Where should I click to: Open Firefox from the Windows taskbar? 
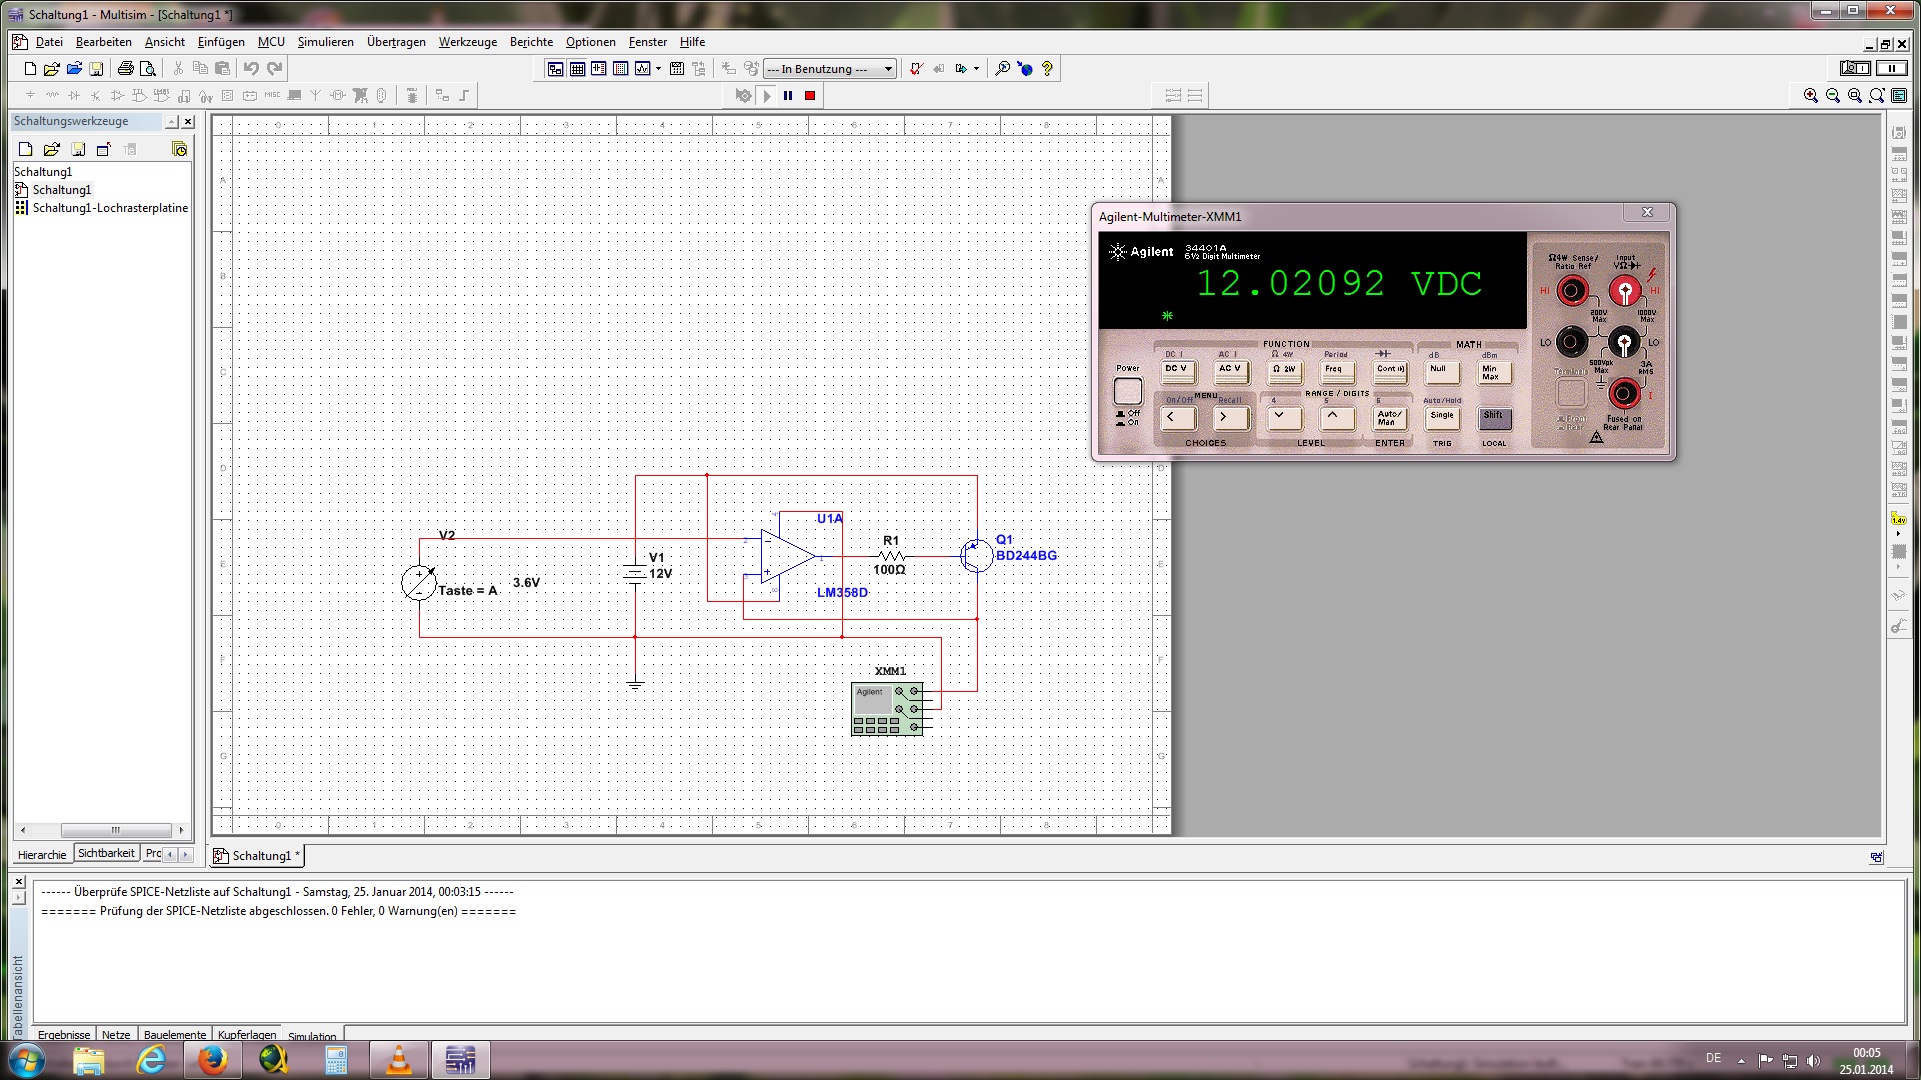[211, 1059]
